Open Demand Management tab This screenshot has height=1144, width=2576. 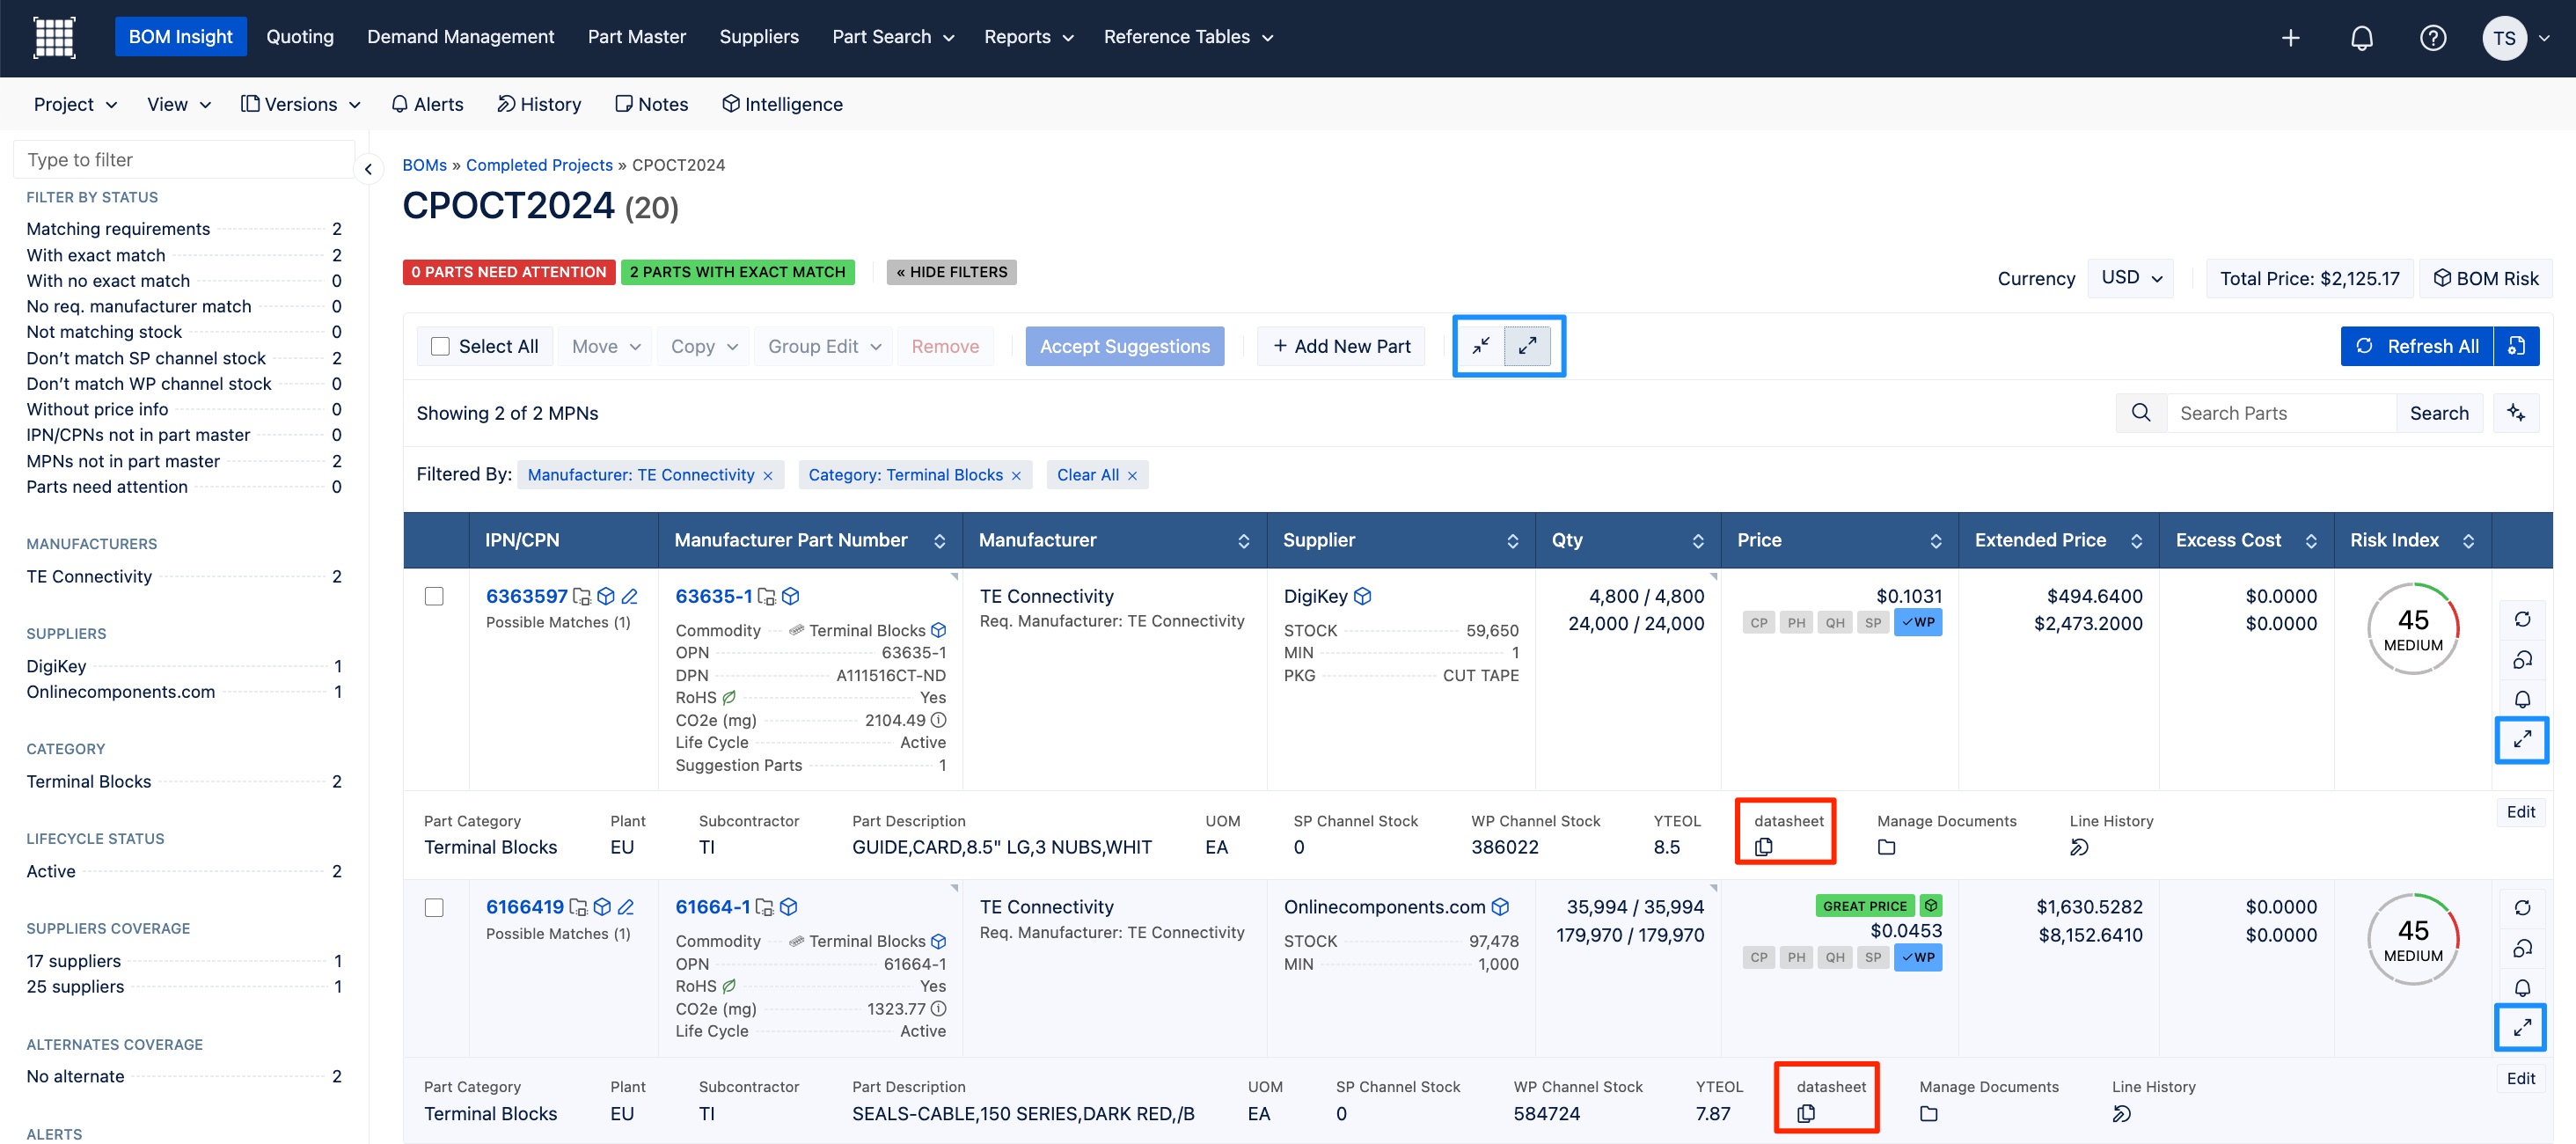(x=460, y=37)
